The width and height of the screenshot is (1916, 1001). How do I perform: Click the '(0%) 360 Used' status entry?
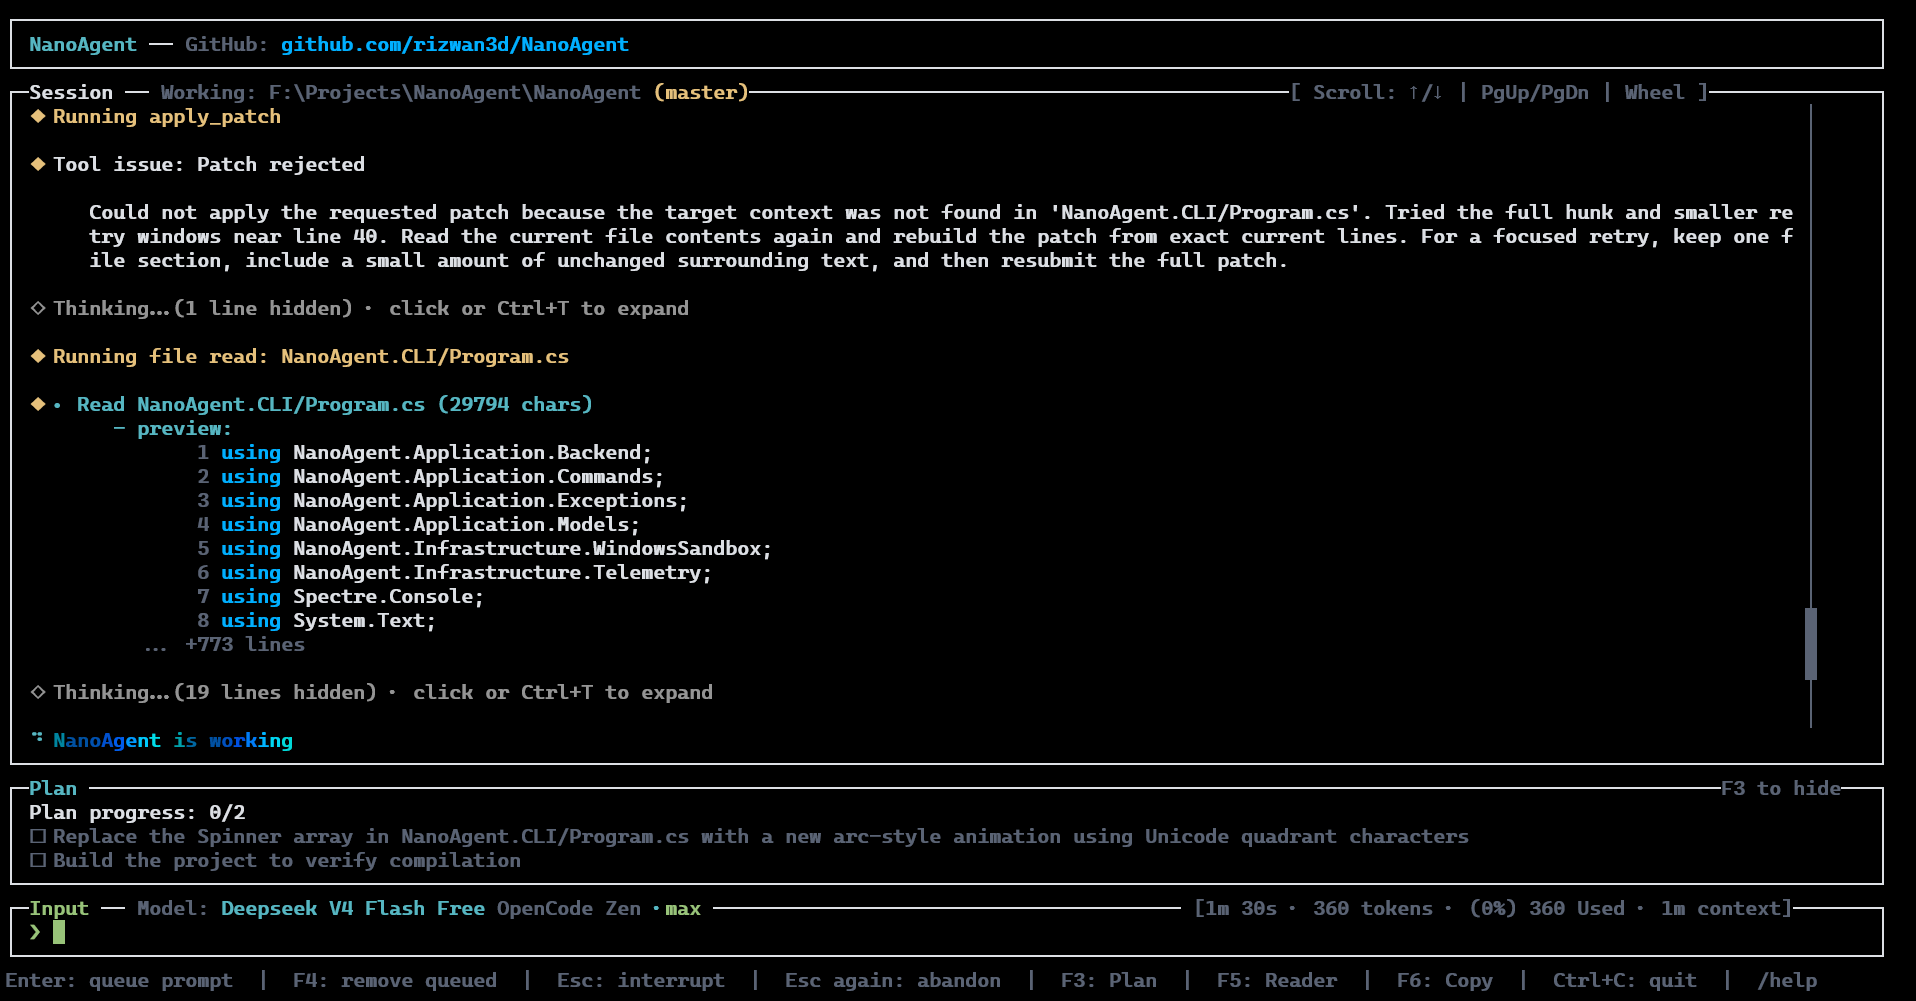(x=1547, y=908)
